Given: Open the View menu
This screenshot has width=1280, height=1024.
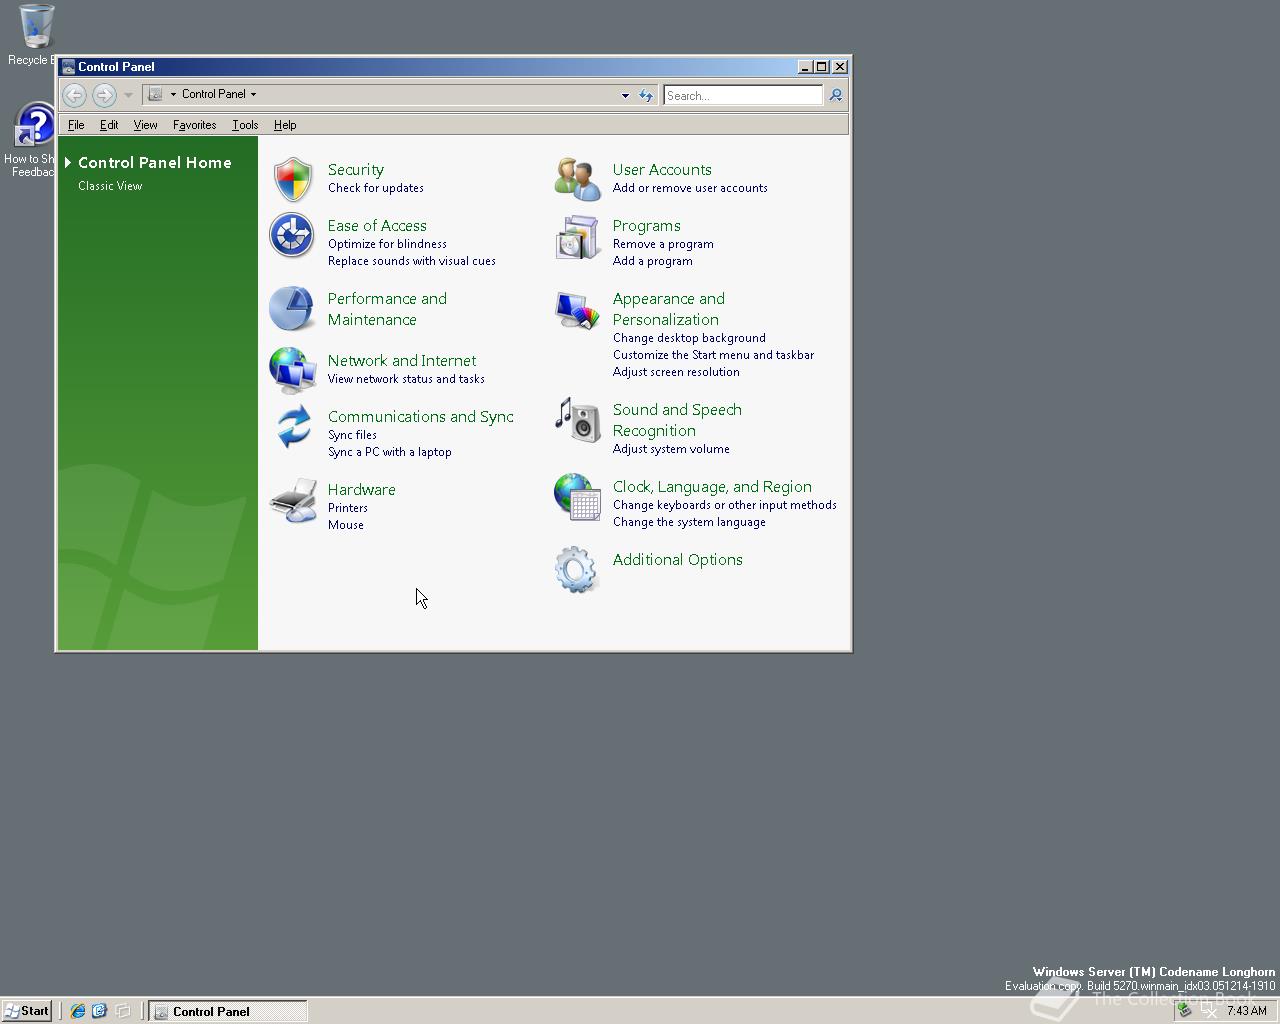Looking at the screenshot, I should pyautogui.click(x=145, y=125).
